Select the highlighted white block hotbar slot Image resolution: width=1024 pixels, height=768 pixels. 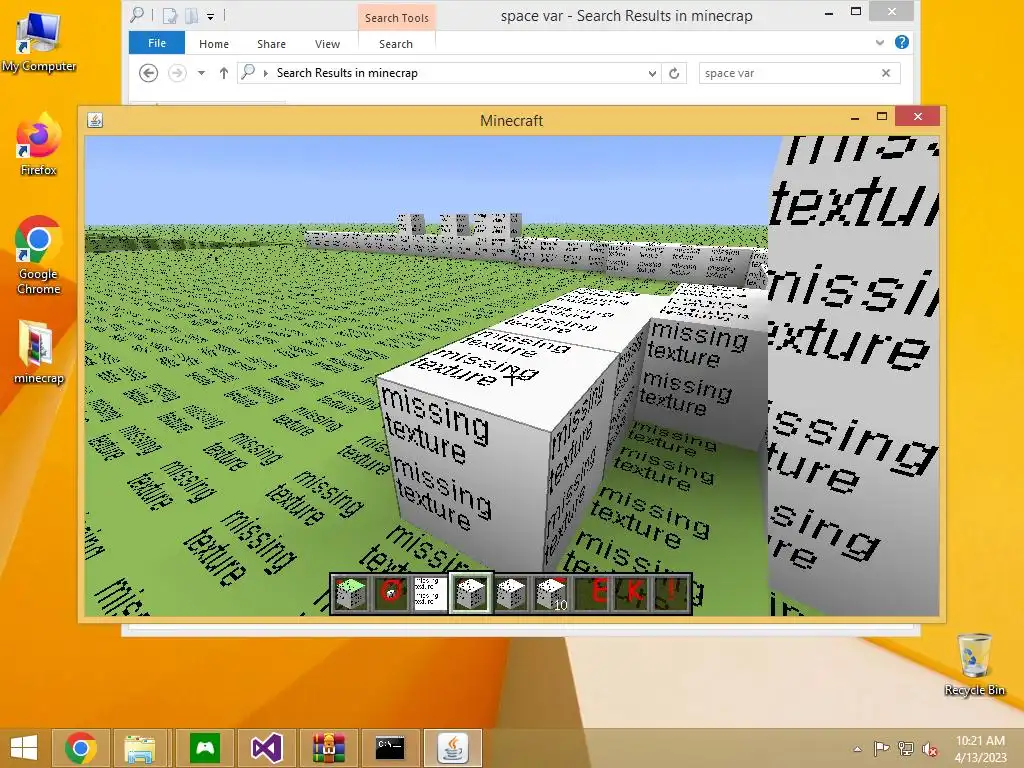pos(470,593)
